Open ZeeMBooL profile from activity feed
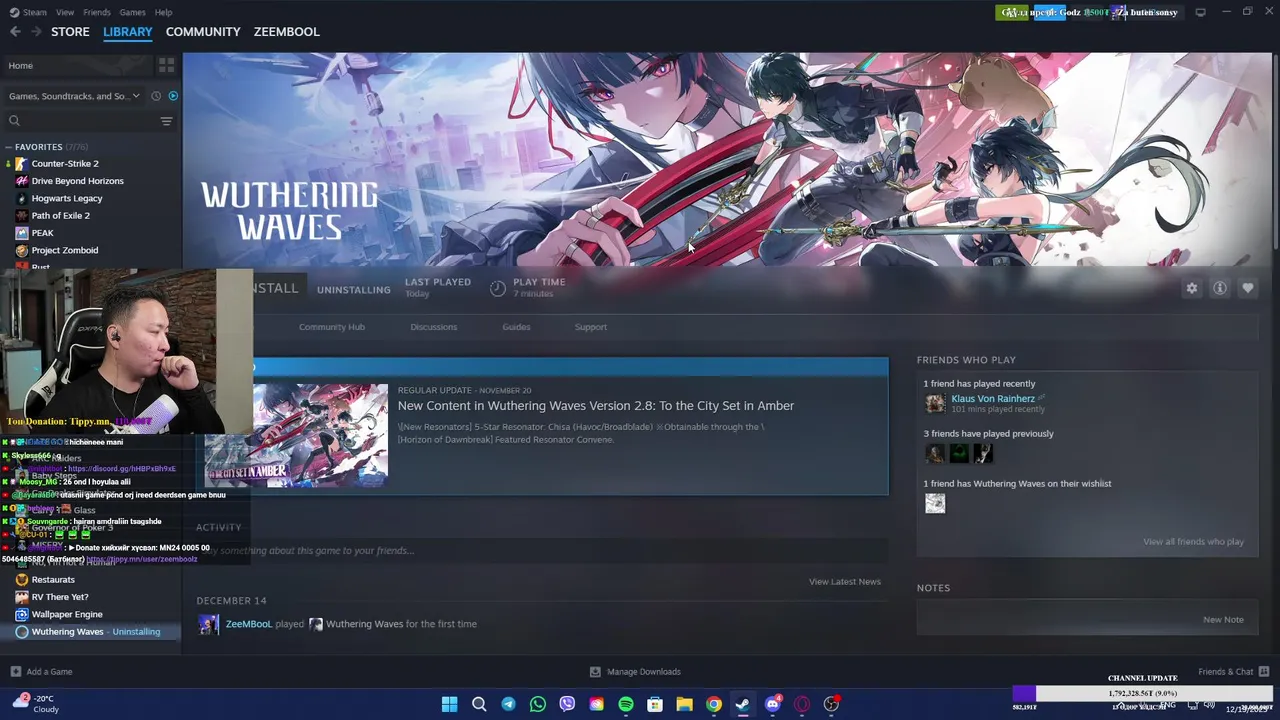The image size is (1280, 720). coord(249,624)
